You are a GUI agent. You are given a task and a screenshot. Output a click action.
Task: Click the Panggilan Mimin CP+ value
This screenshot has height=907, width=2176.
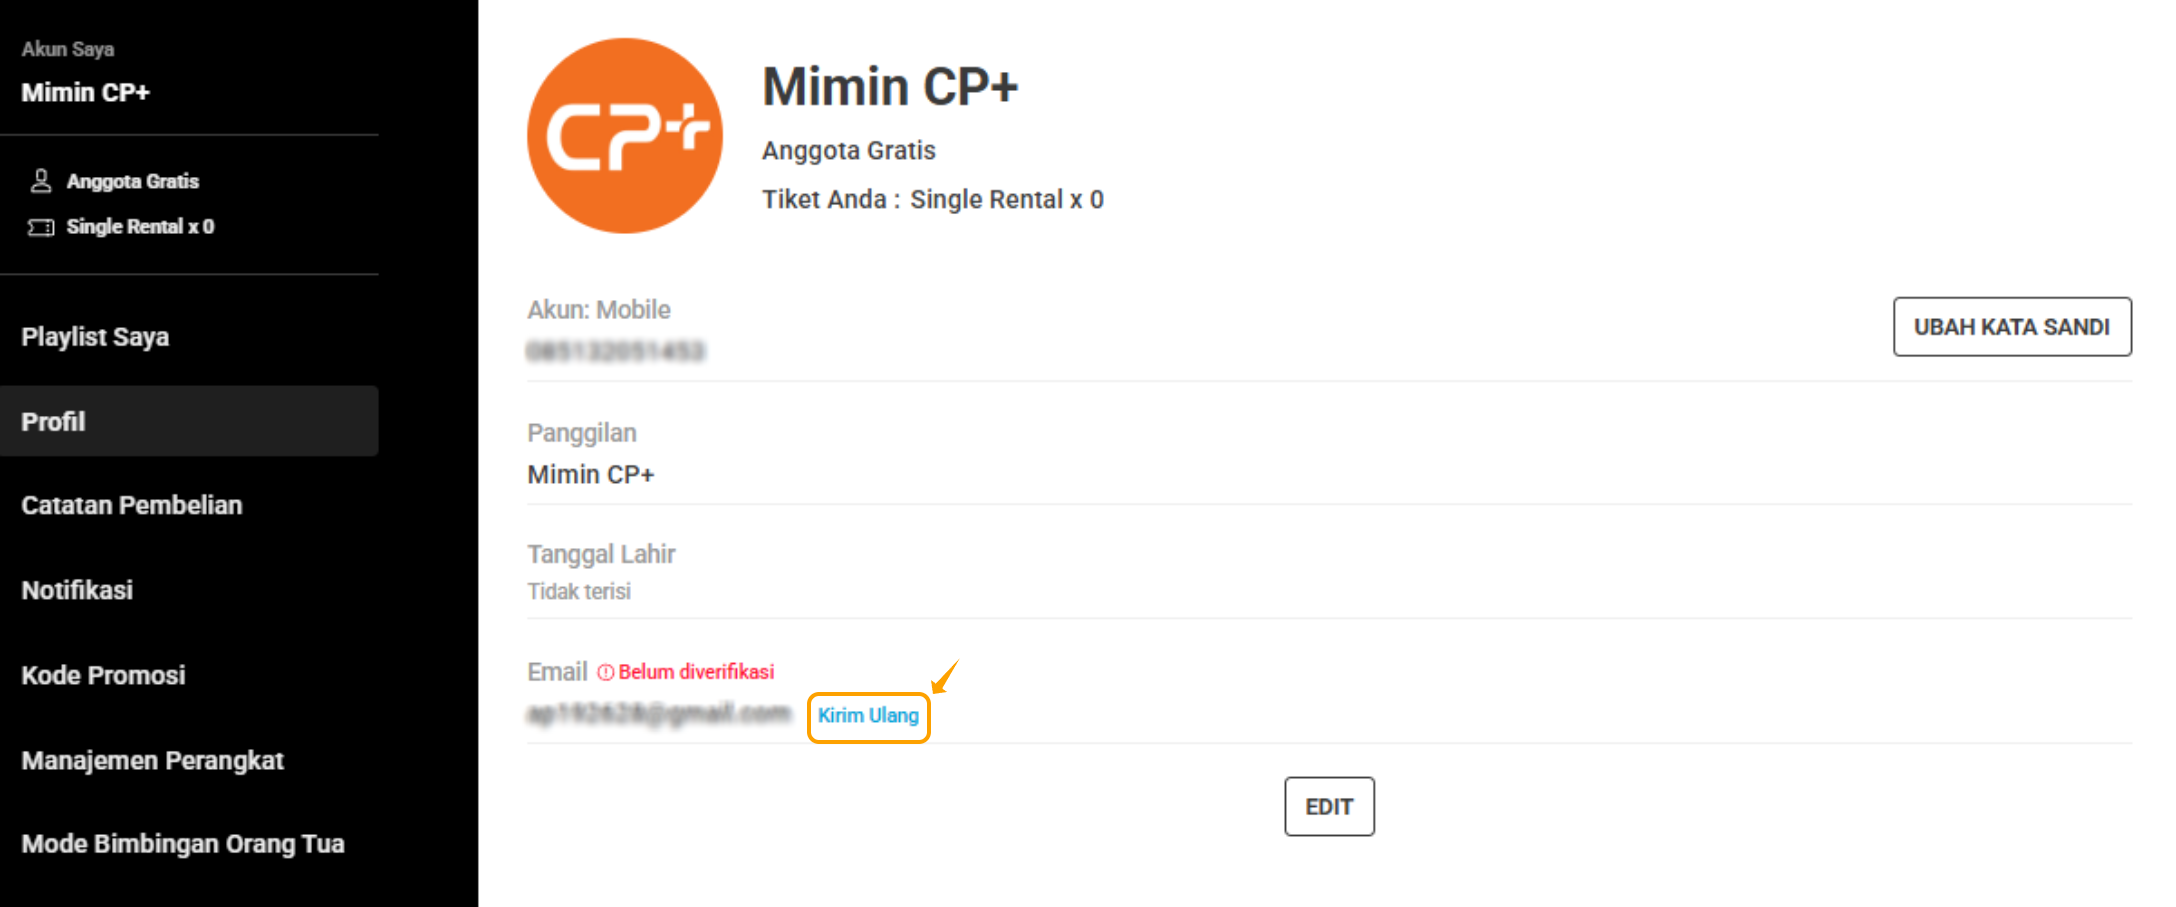[x=591, y=474]
